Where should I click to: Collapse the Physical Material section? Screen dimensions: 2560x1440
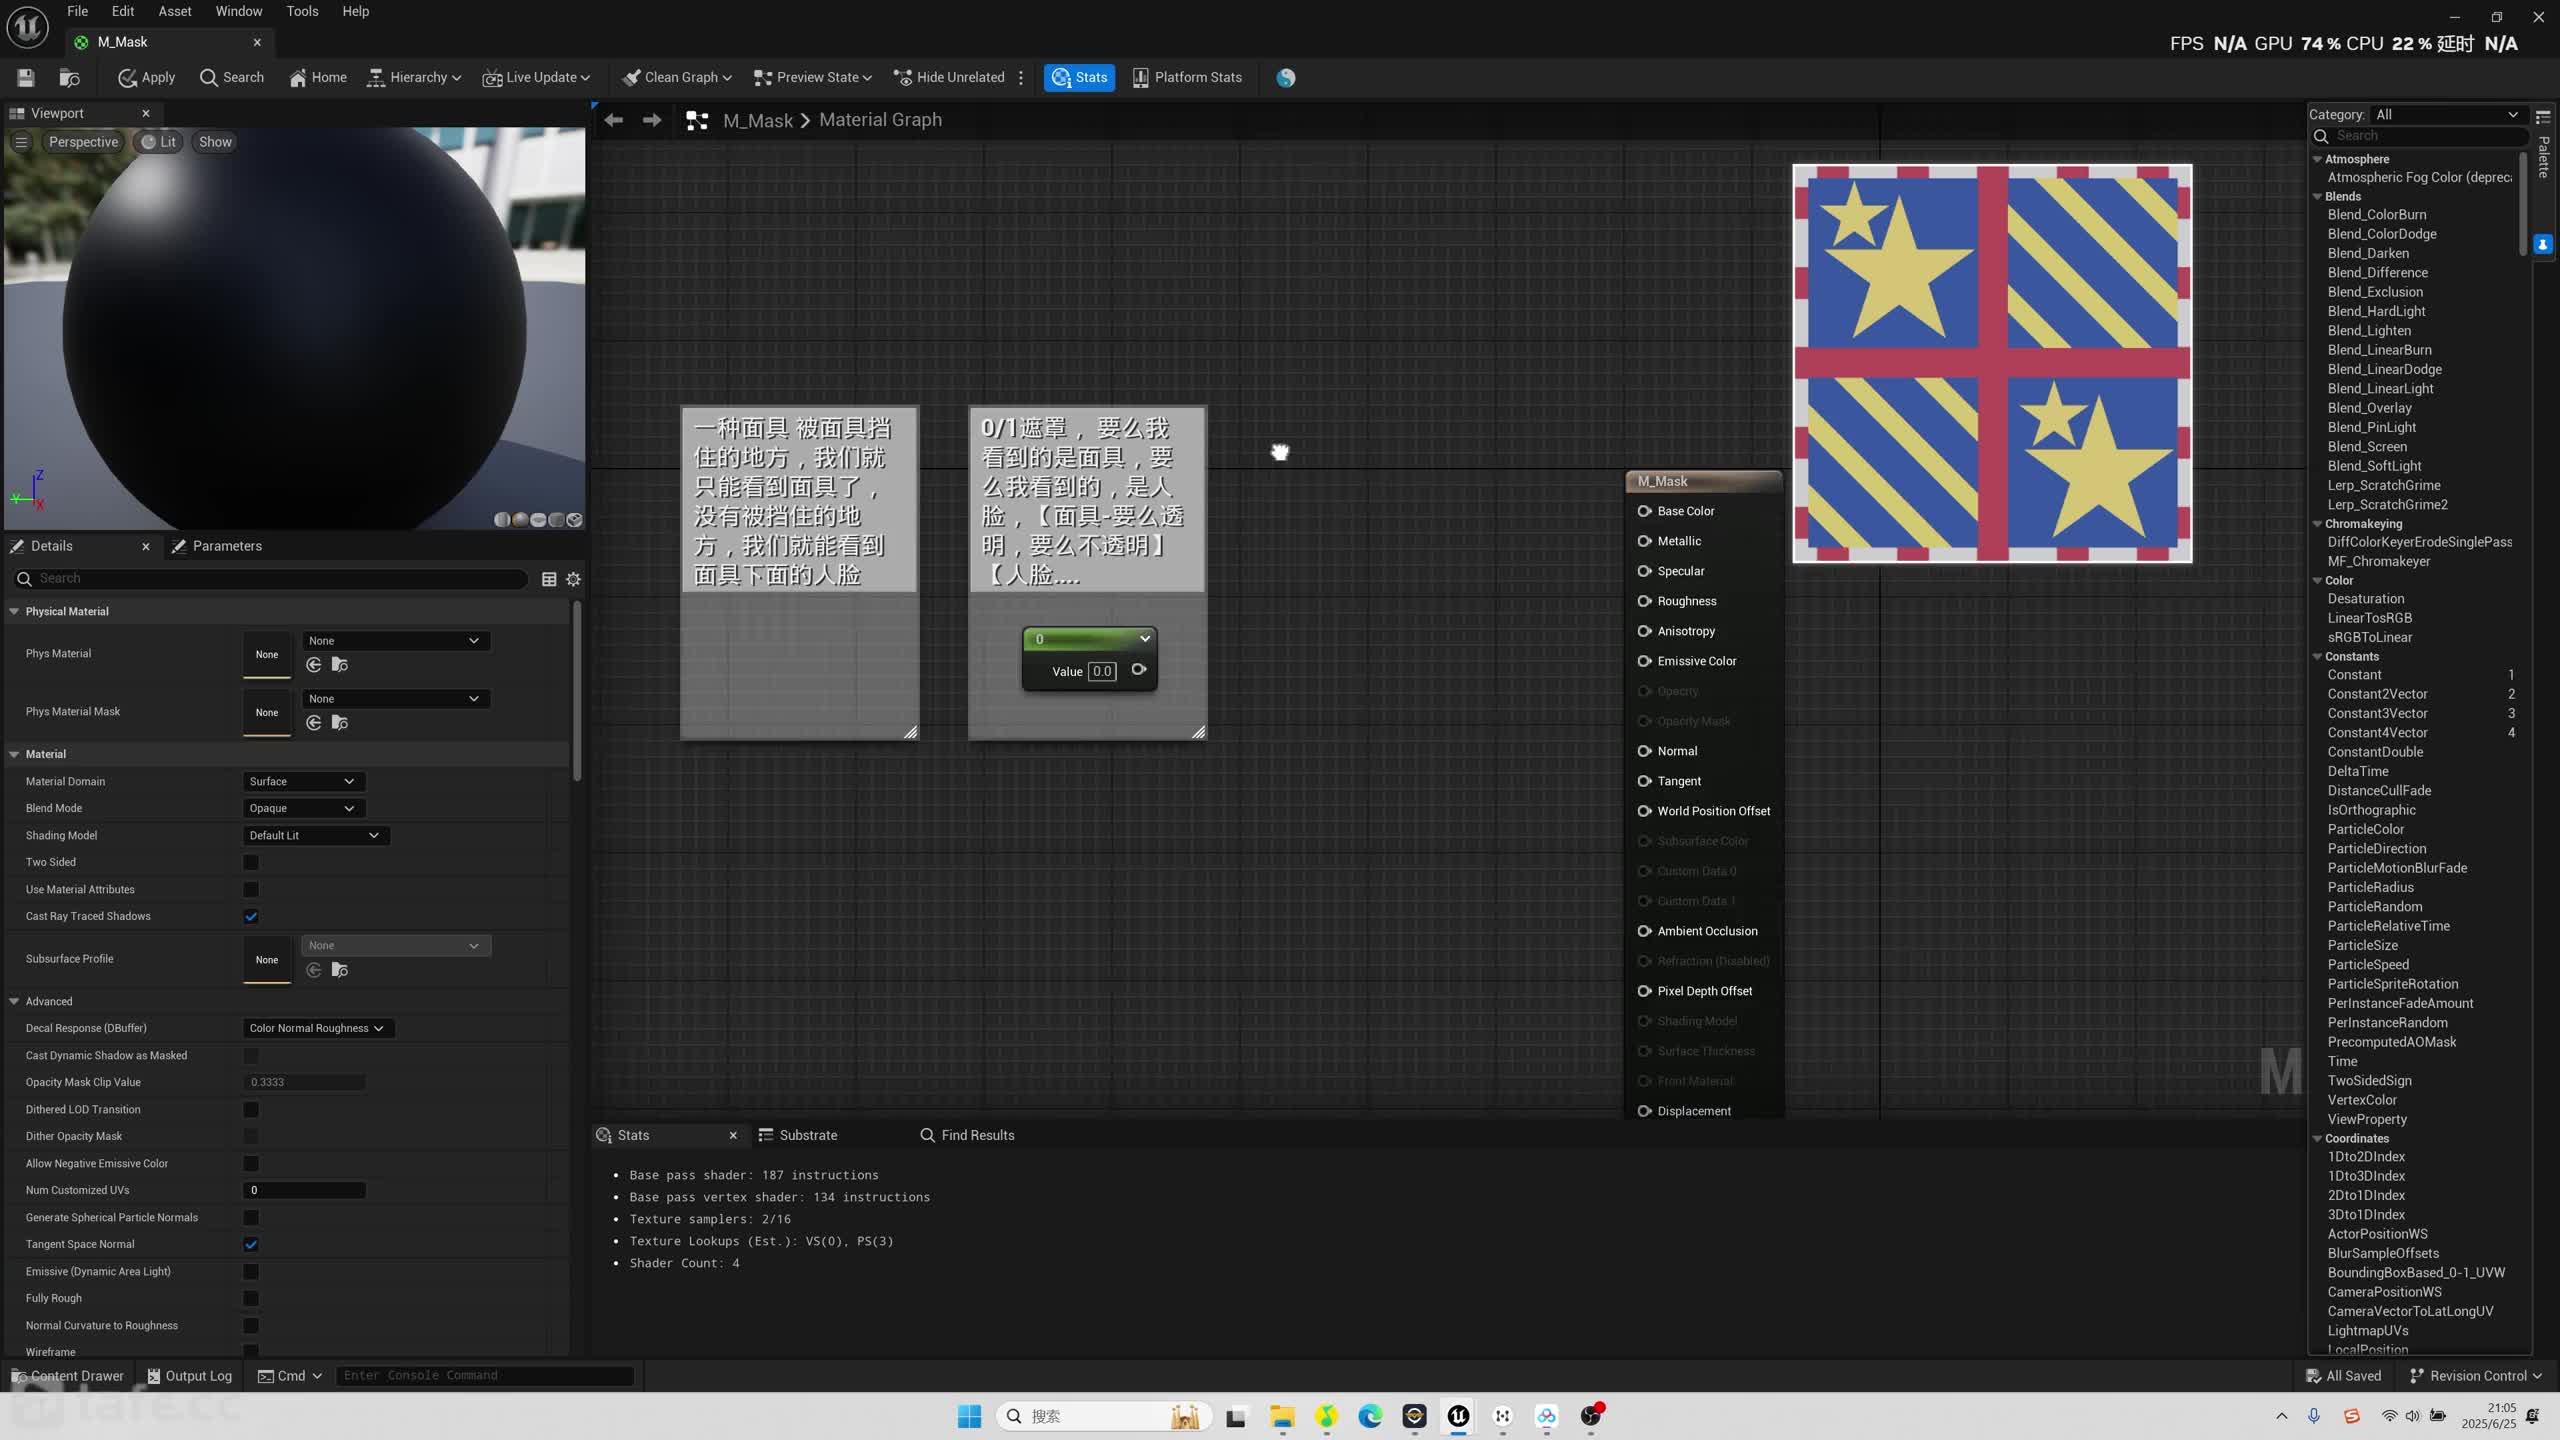(x=14, y=611)
